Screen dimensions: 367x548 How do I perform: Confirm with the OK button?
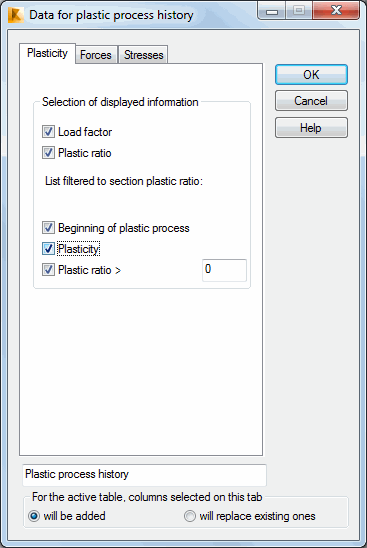pyautogui.click(x=311, y=74)
